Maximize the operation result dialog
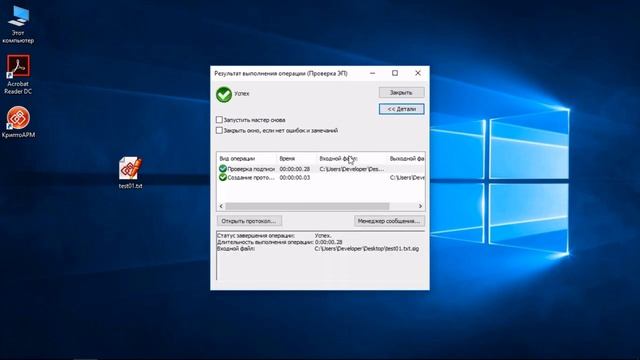This screenshot has height=360, width=640. (x=395, y=73)
